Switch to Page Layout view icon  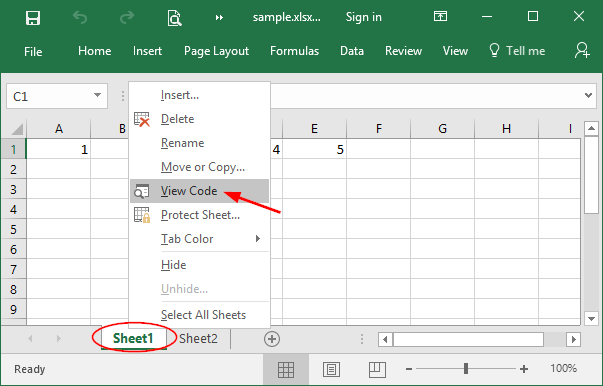[x=331, y=369]
